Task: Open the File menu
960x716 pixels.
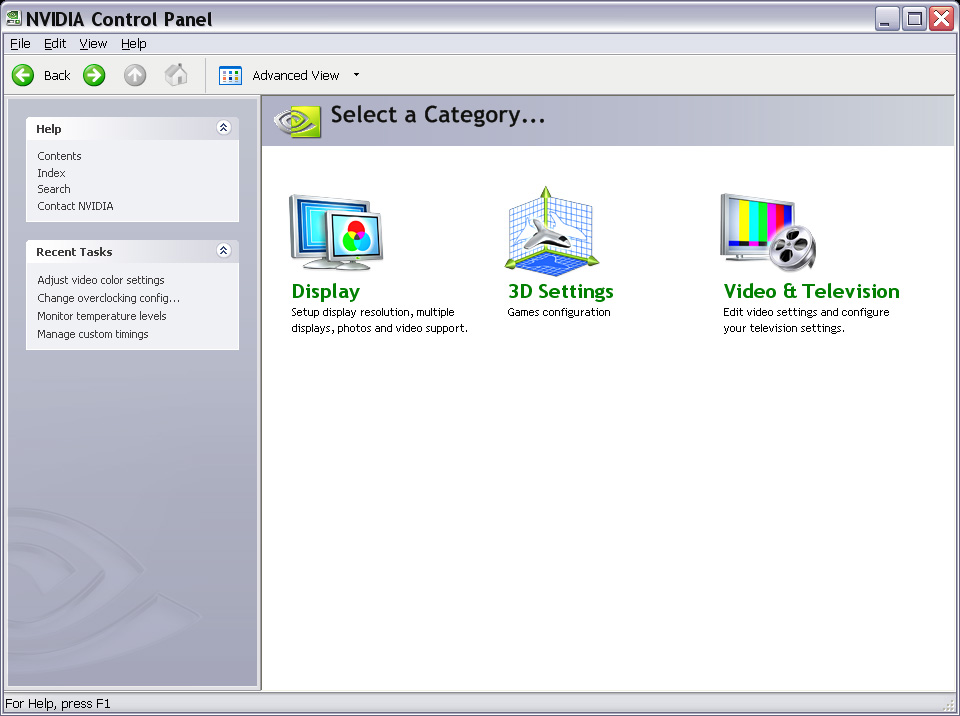Action: [20, 43]
